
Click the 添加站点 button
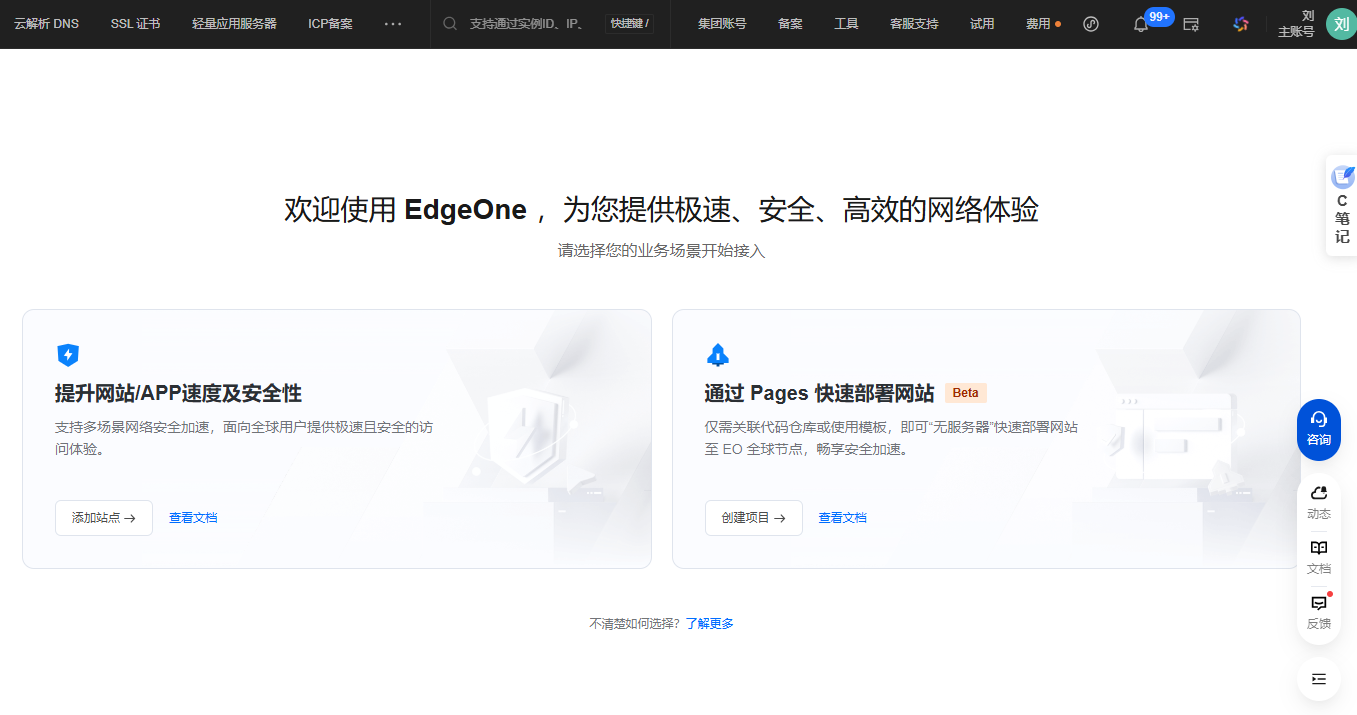pos(104,518)
